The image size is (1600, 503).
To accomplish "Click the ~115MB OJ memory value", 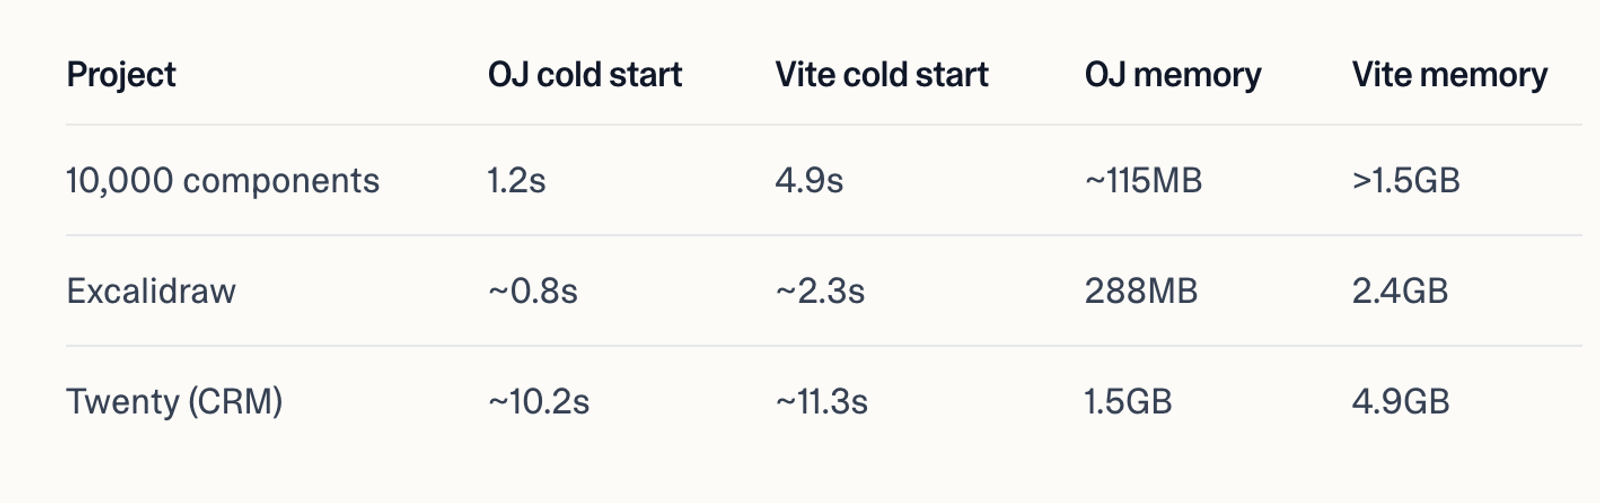I will pyautogui.click(x=1144, y=181).
